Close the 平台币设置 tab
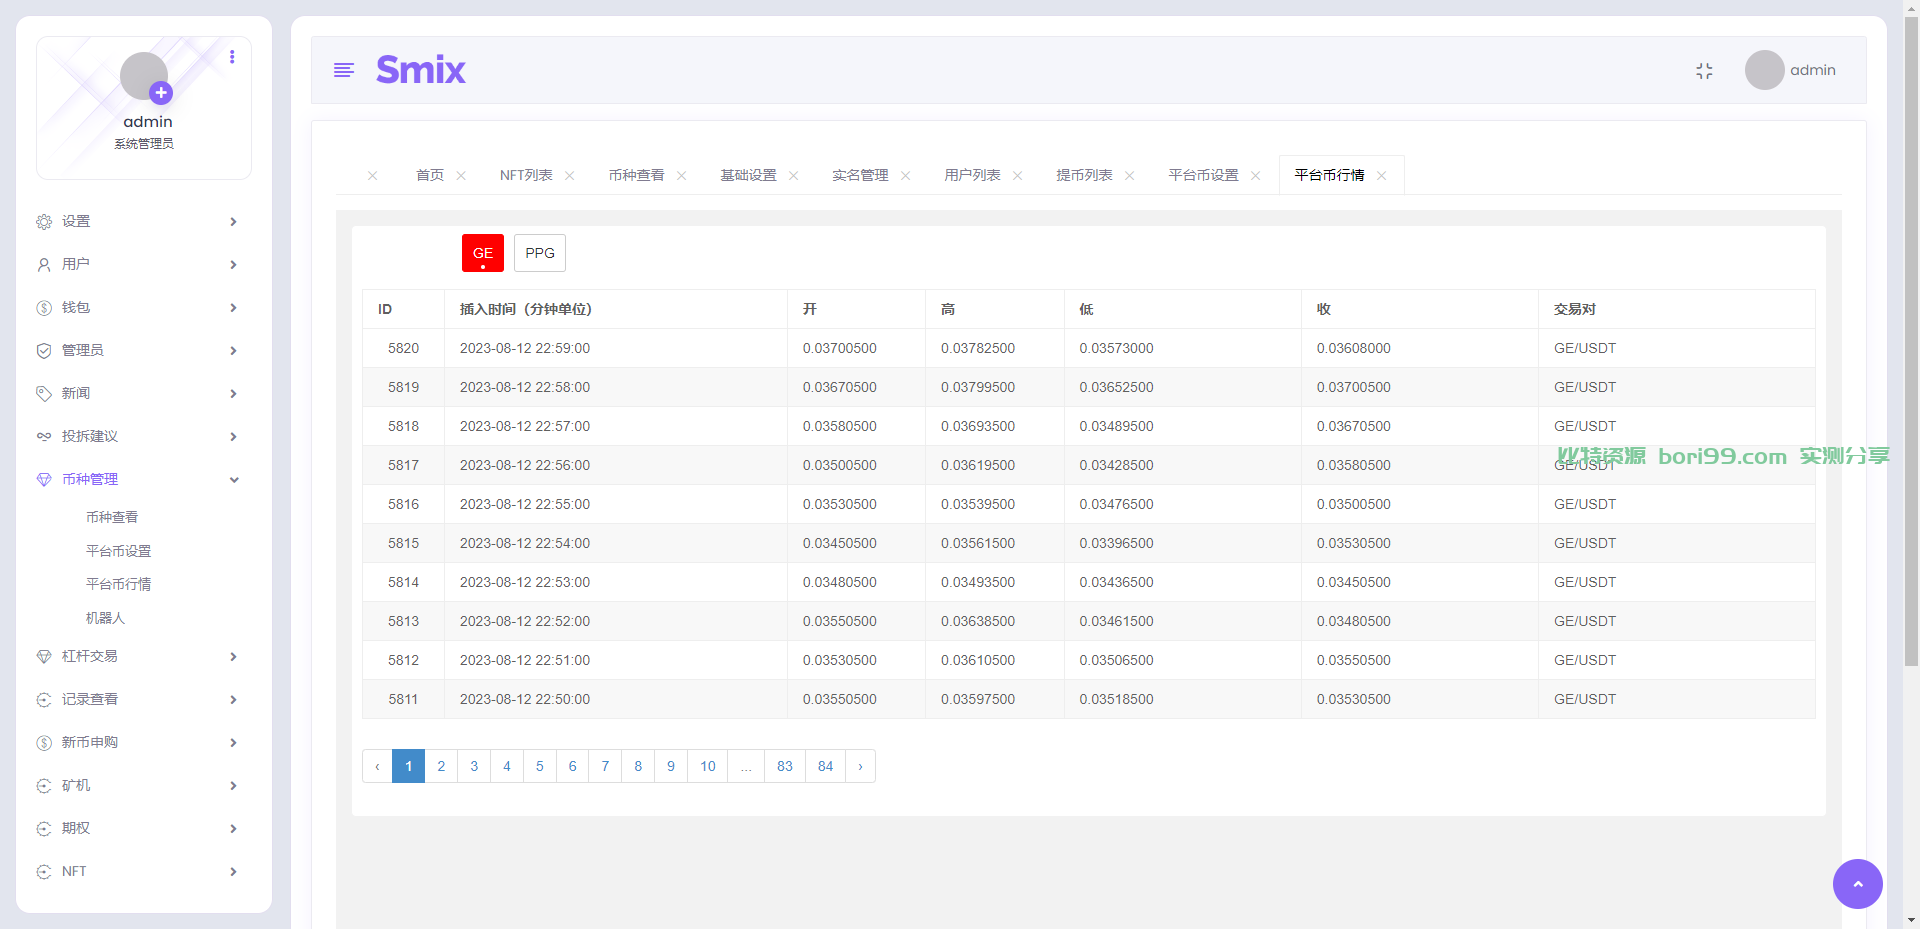Screen dimensions: 1920x929 click(1255, 176)
